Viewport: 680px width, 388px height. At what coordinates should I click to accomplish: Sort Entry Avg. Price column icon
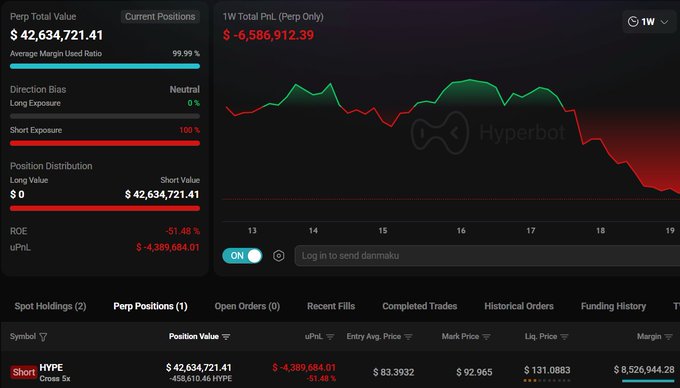[x=408, y=337]
